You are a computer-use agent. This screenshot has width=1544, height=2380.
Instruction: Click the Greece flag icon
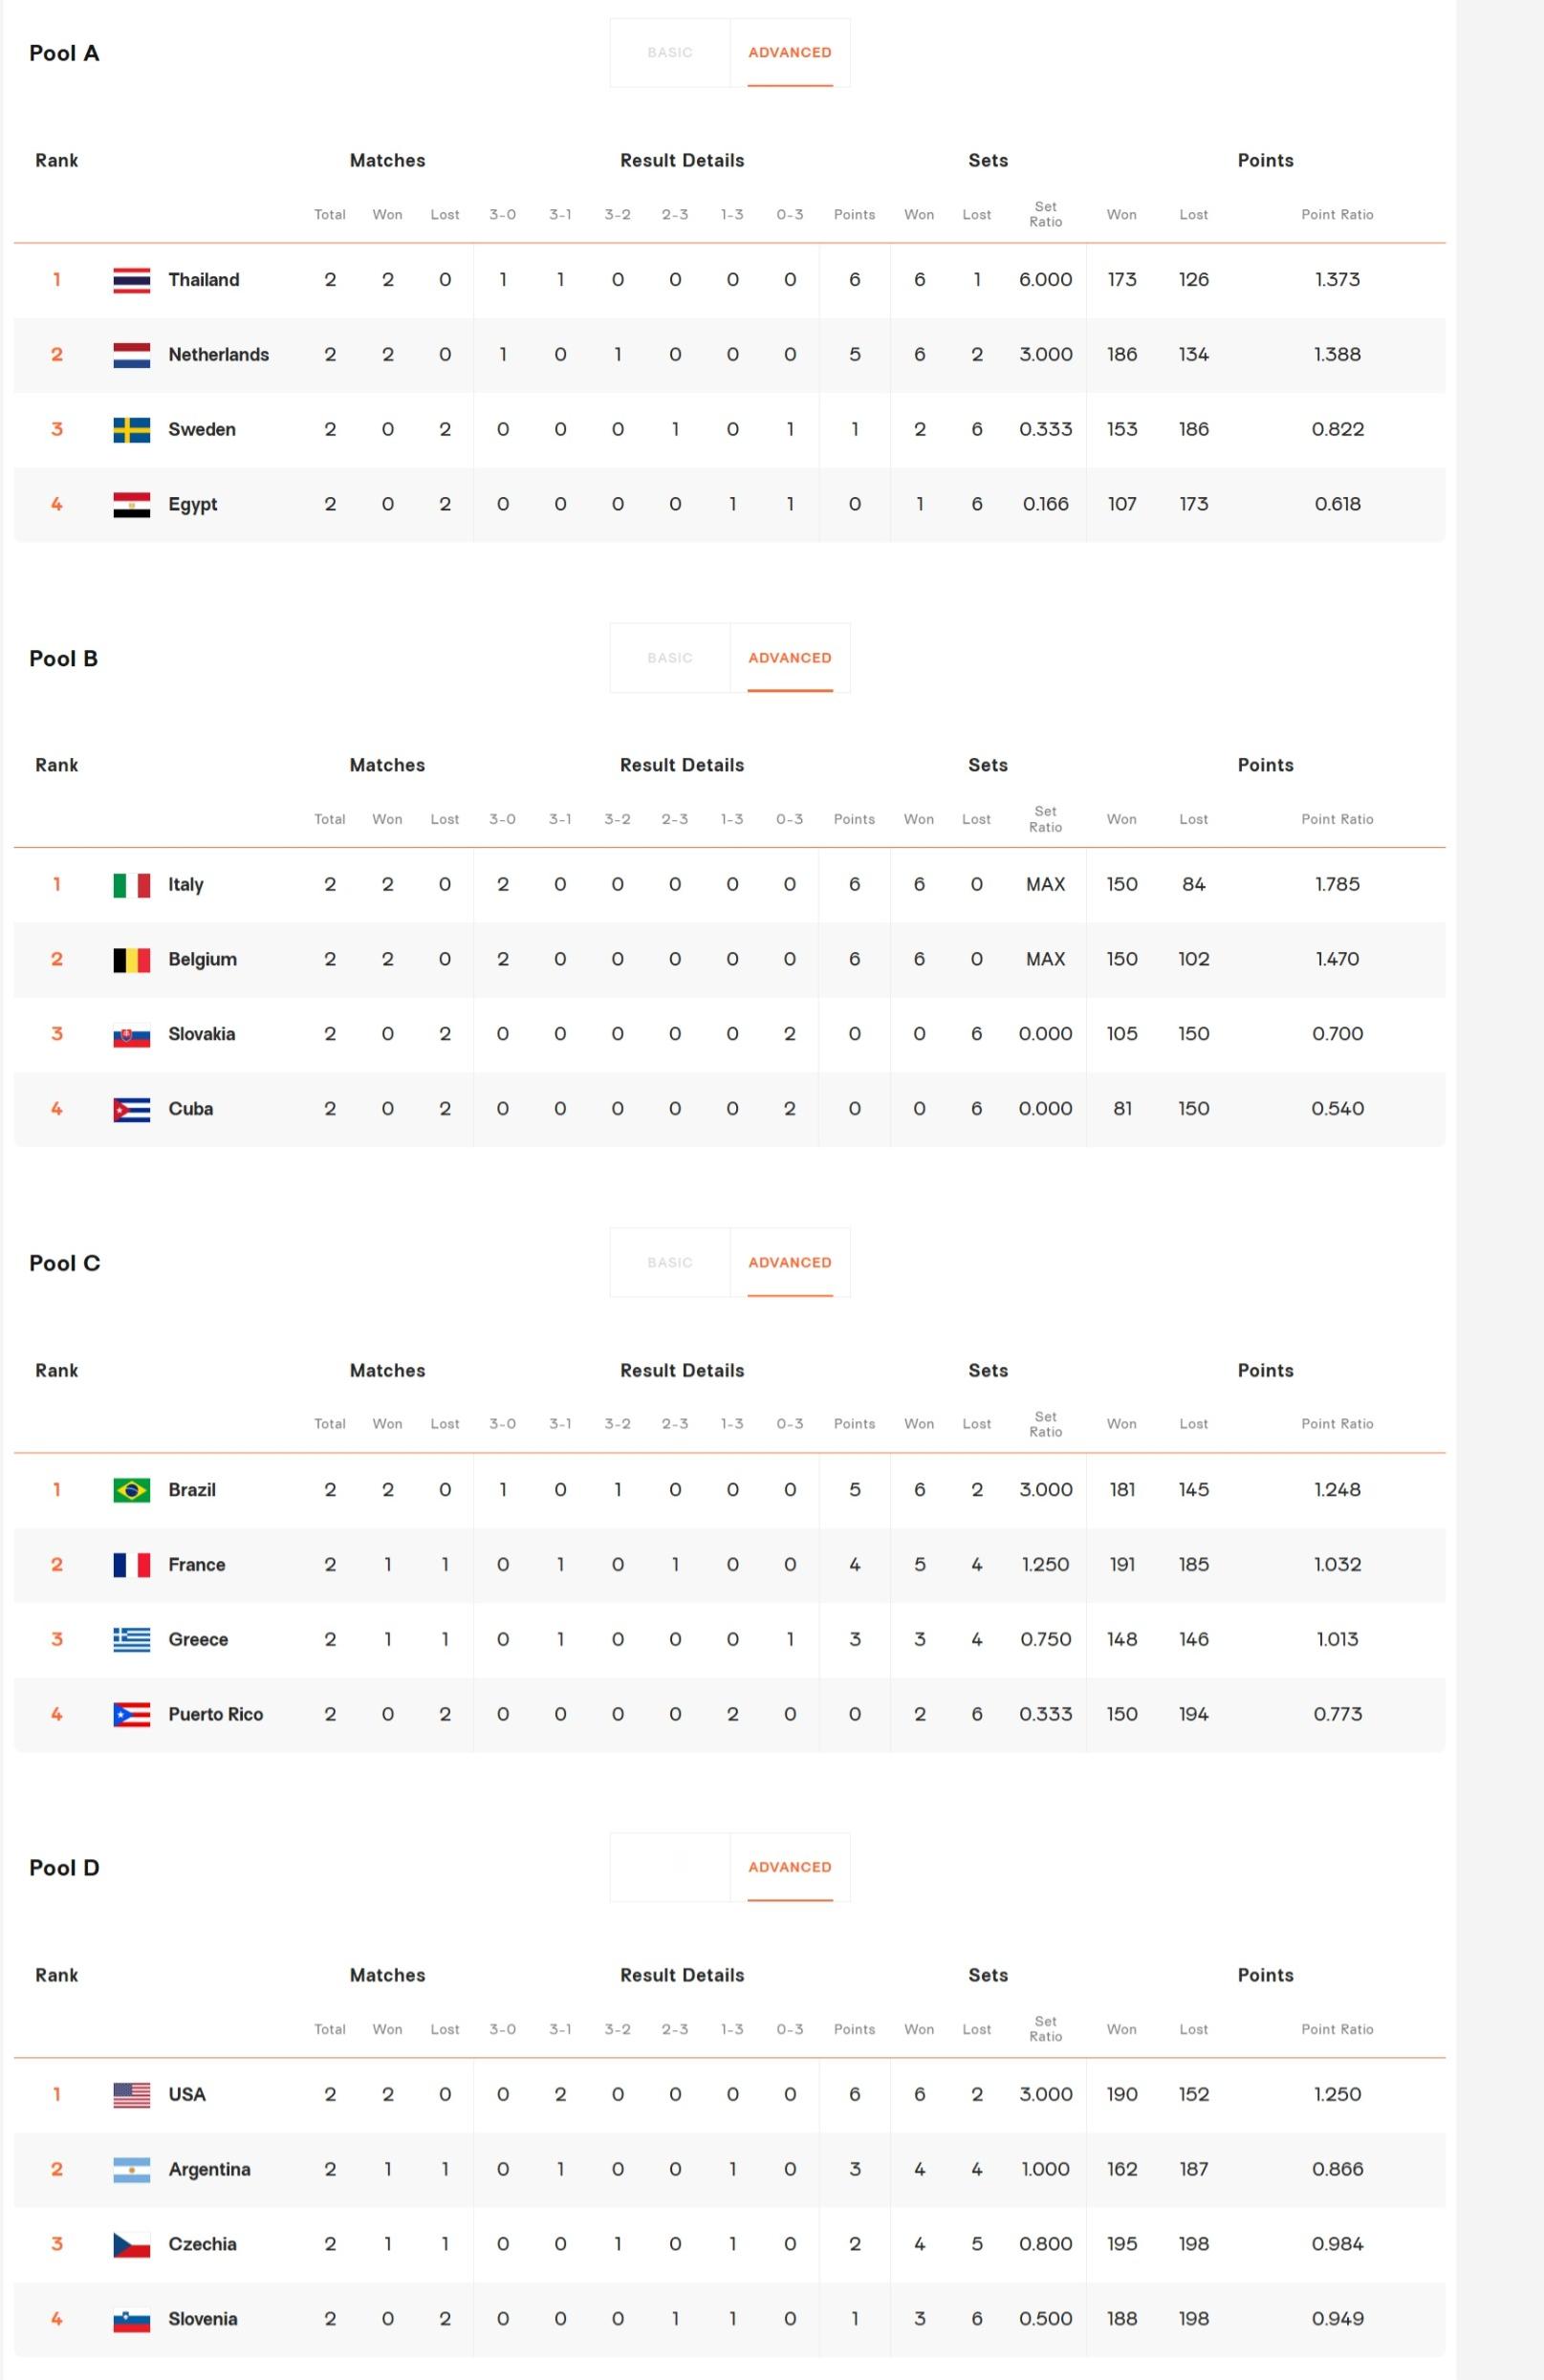(132, 1640)
